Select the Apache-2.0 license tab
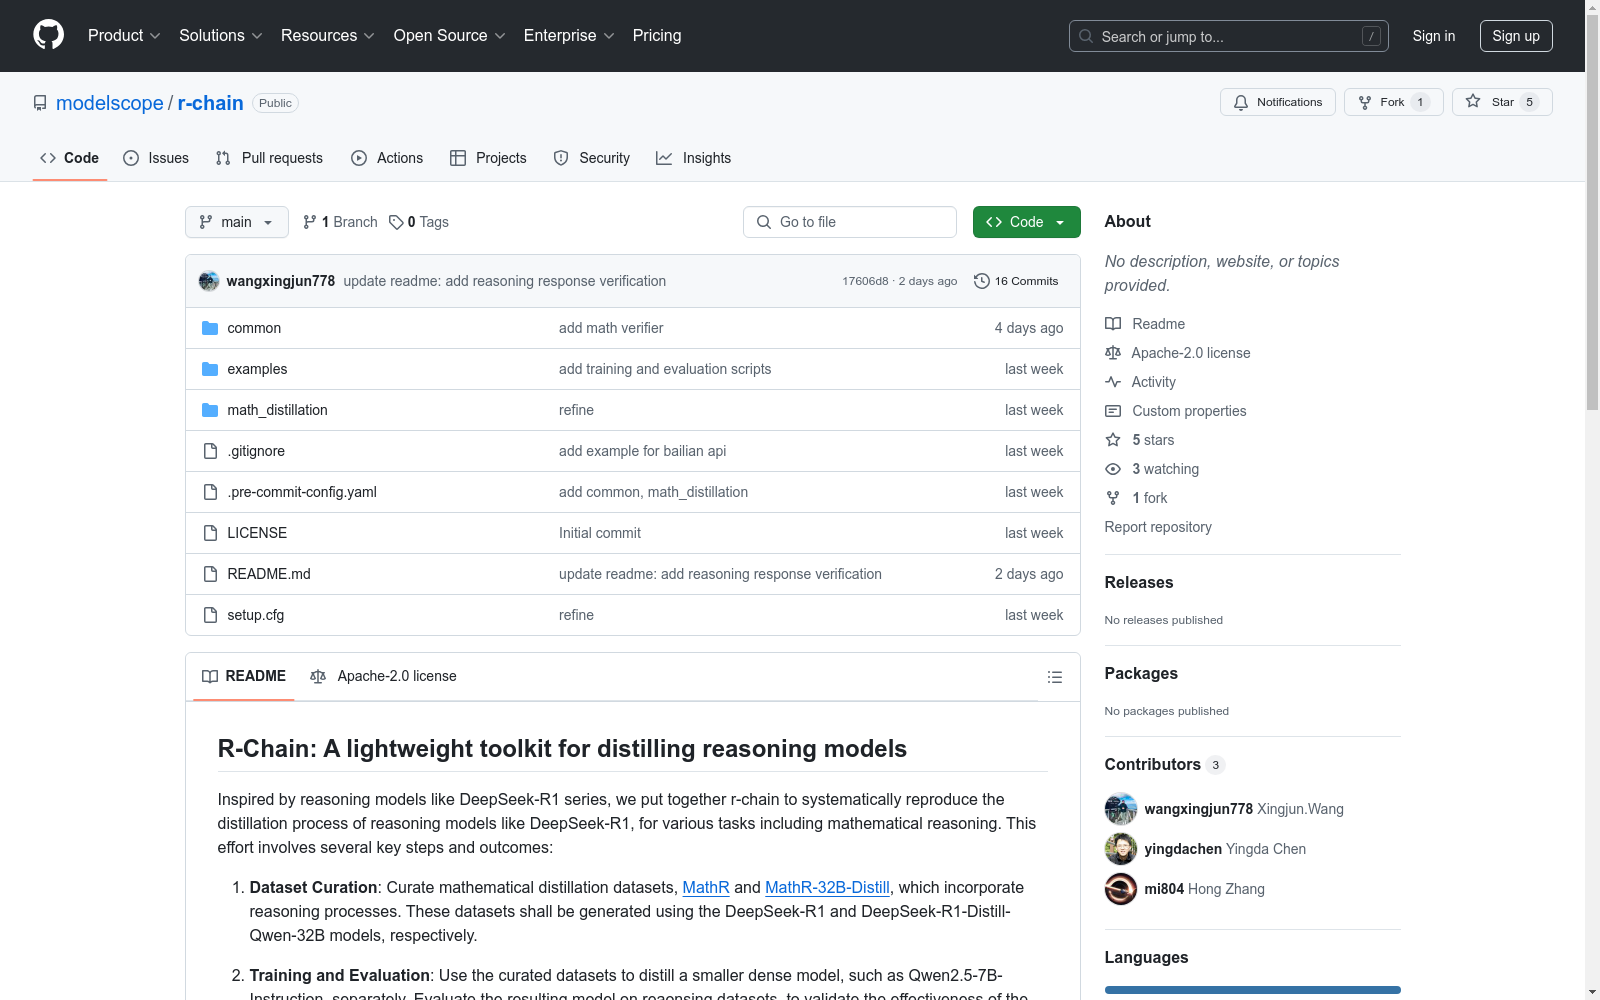This screenshot has width=1600, height=1000. click(x=384, y=677)
